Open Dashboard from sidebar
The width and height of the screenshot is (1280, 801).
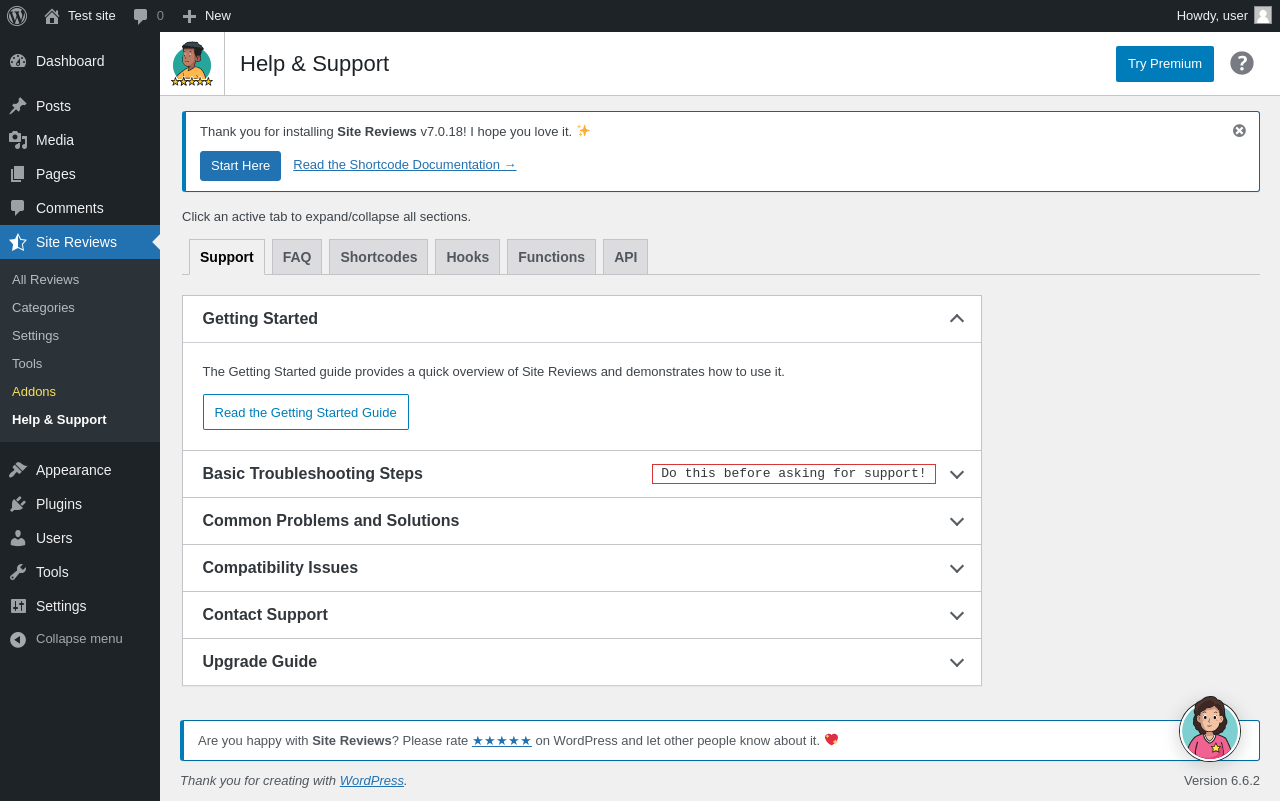coord(70,61)
